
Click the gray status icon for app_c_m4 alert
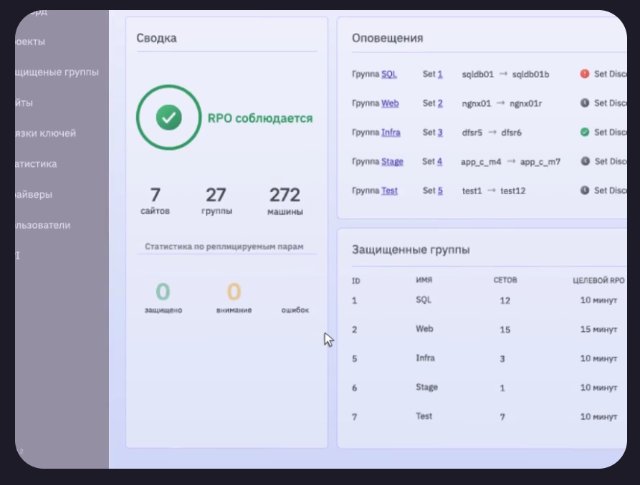tap(585, 161)
